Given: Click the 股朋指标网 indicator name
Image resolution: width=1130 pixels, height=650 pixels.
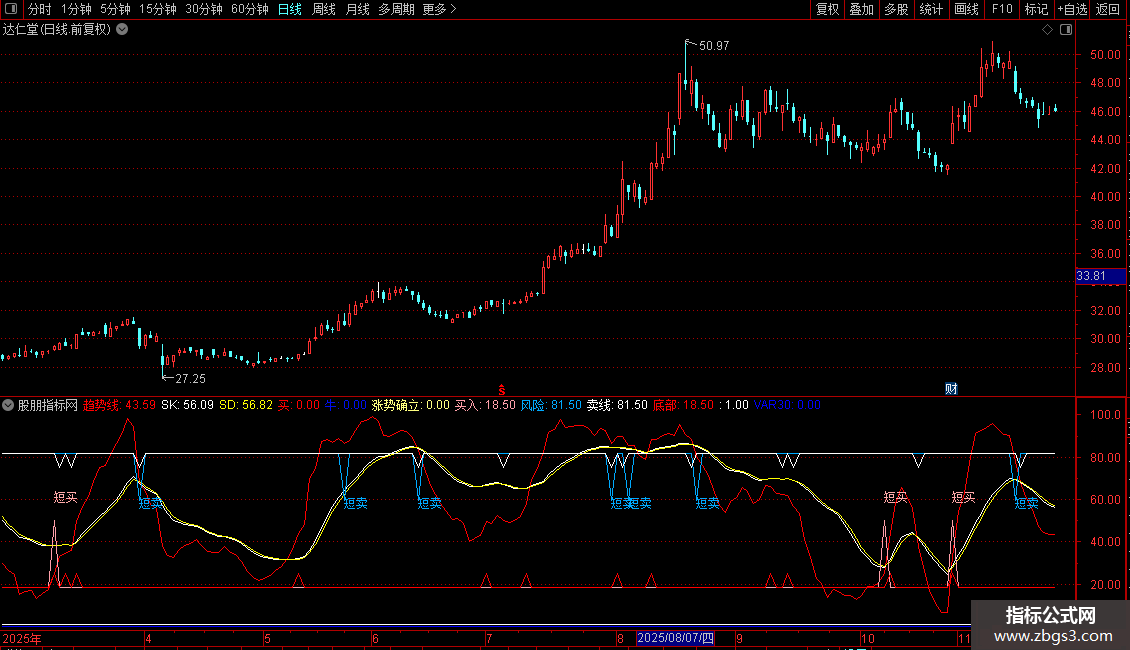Looking at the screenshot, I should (x=48, y=405).
